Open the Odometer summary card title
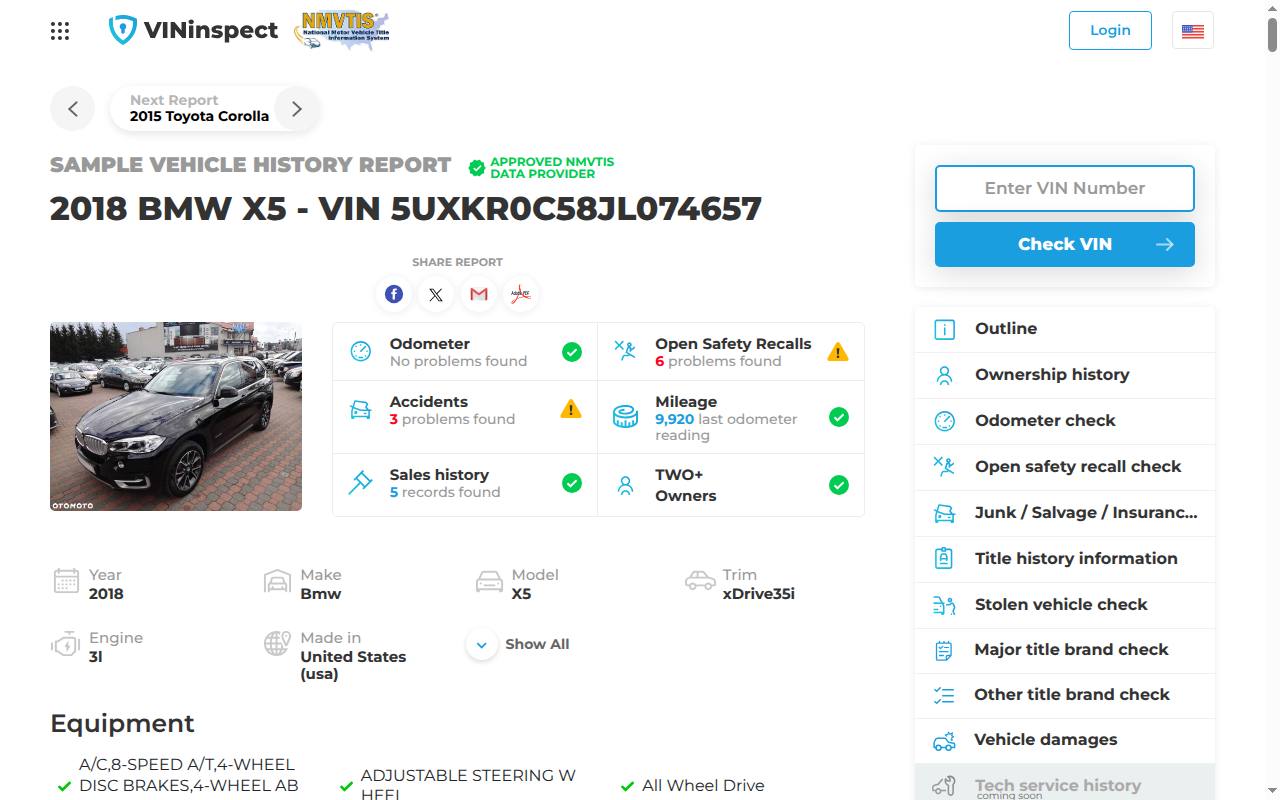The image size is (1280, 800). tap(430, 343)
